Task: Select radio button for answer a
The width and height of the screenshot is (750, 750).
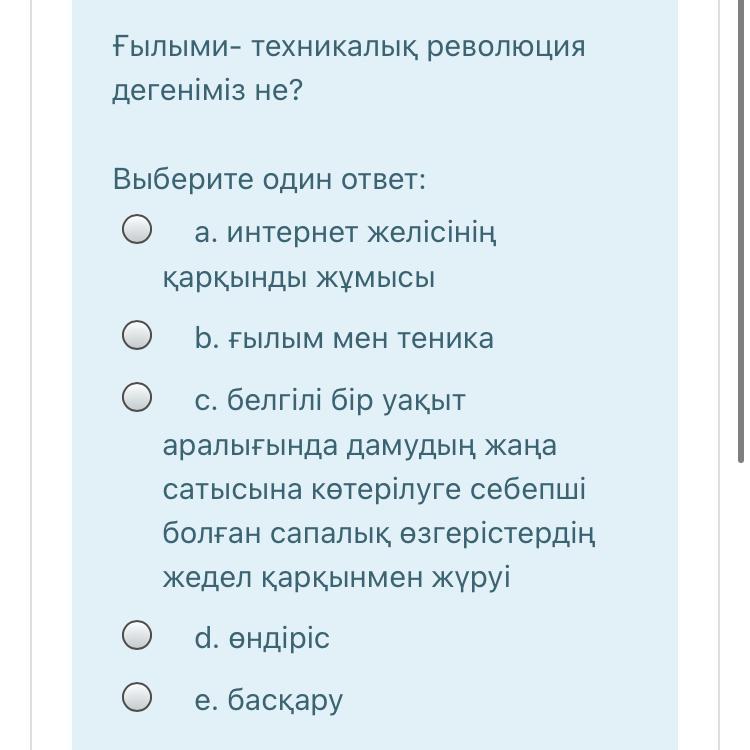Action: [137, 229]
